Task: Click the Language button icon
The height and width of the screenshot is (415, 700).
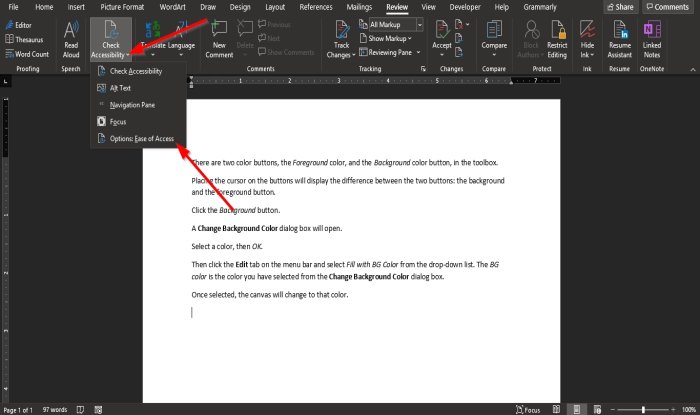Action: [x=181, y=29]
